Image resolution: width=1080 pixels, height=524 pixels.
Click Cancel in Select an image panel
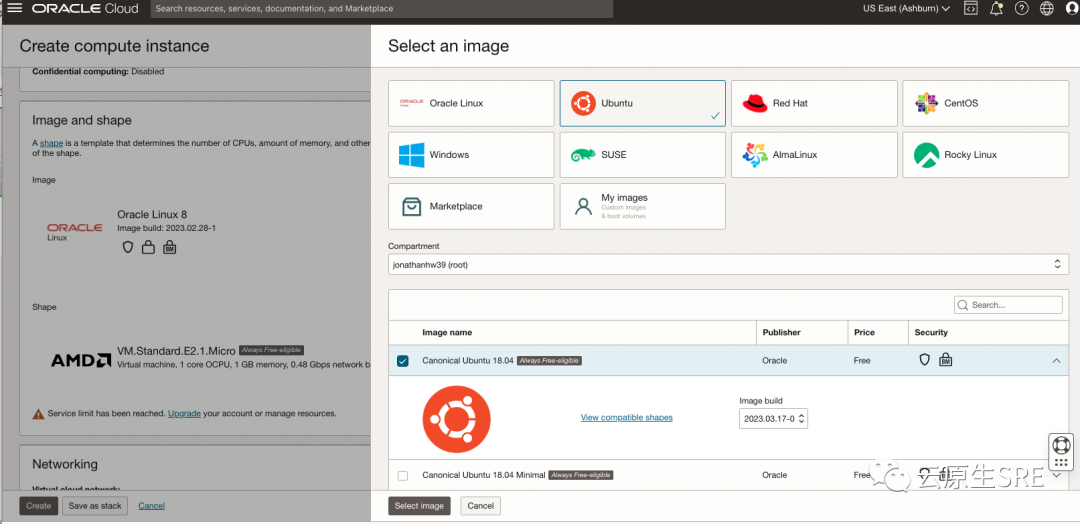pos(481,505)
